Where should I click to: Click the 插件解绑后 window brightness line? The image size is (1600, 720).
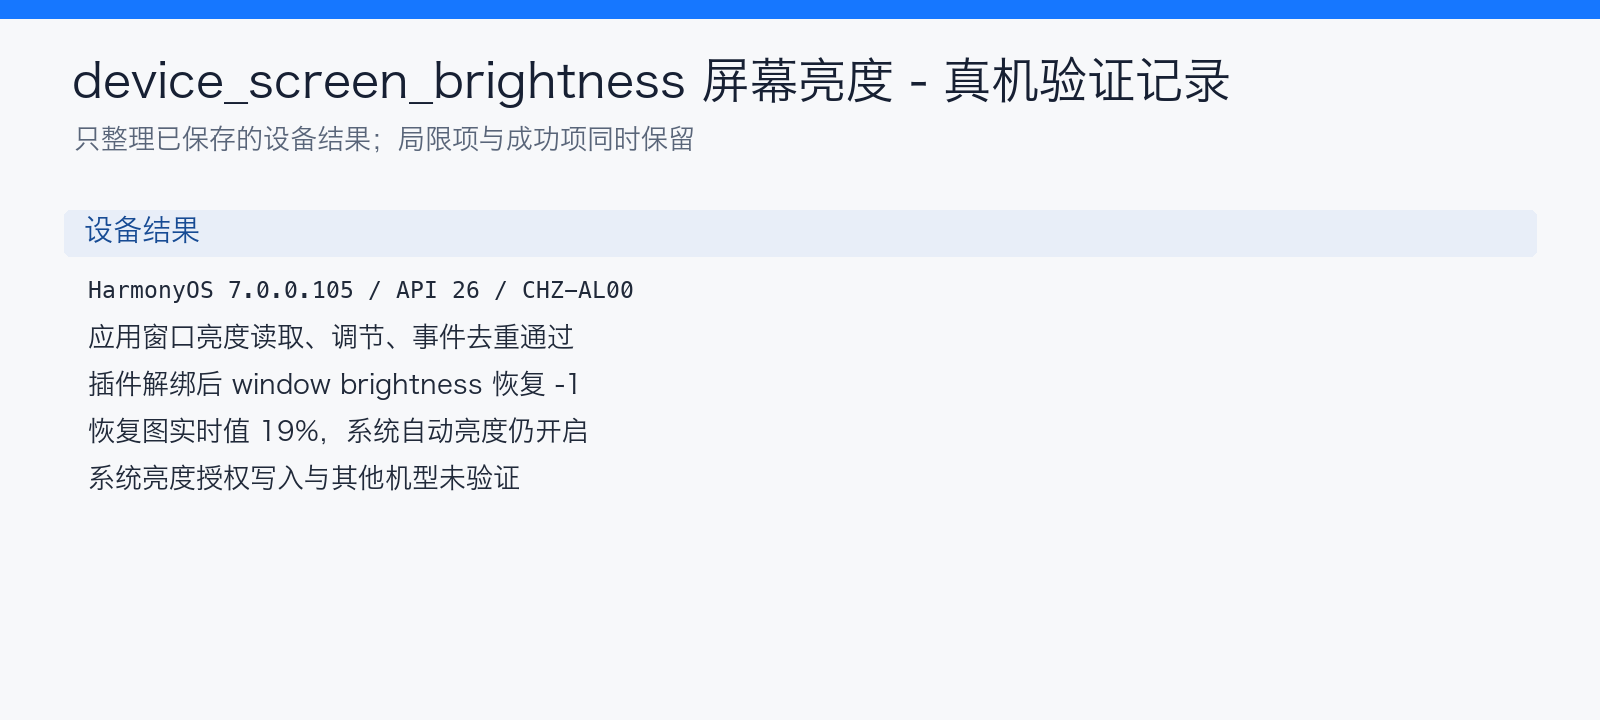pyautogui.click(x=333, y=384)
